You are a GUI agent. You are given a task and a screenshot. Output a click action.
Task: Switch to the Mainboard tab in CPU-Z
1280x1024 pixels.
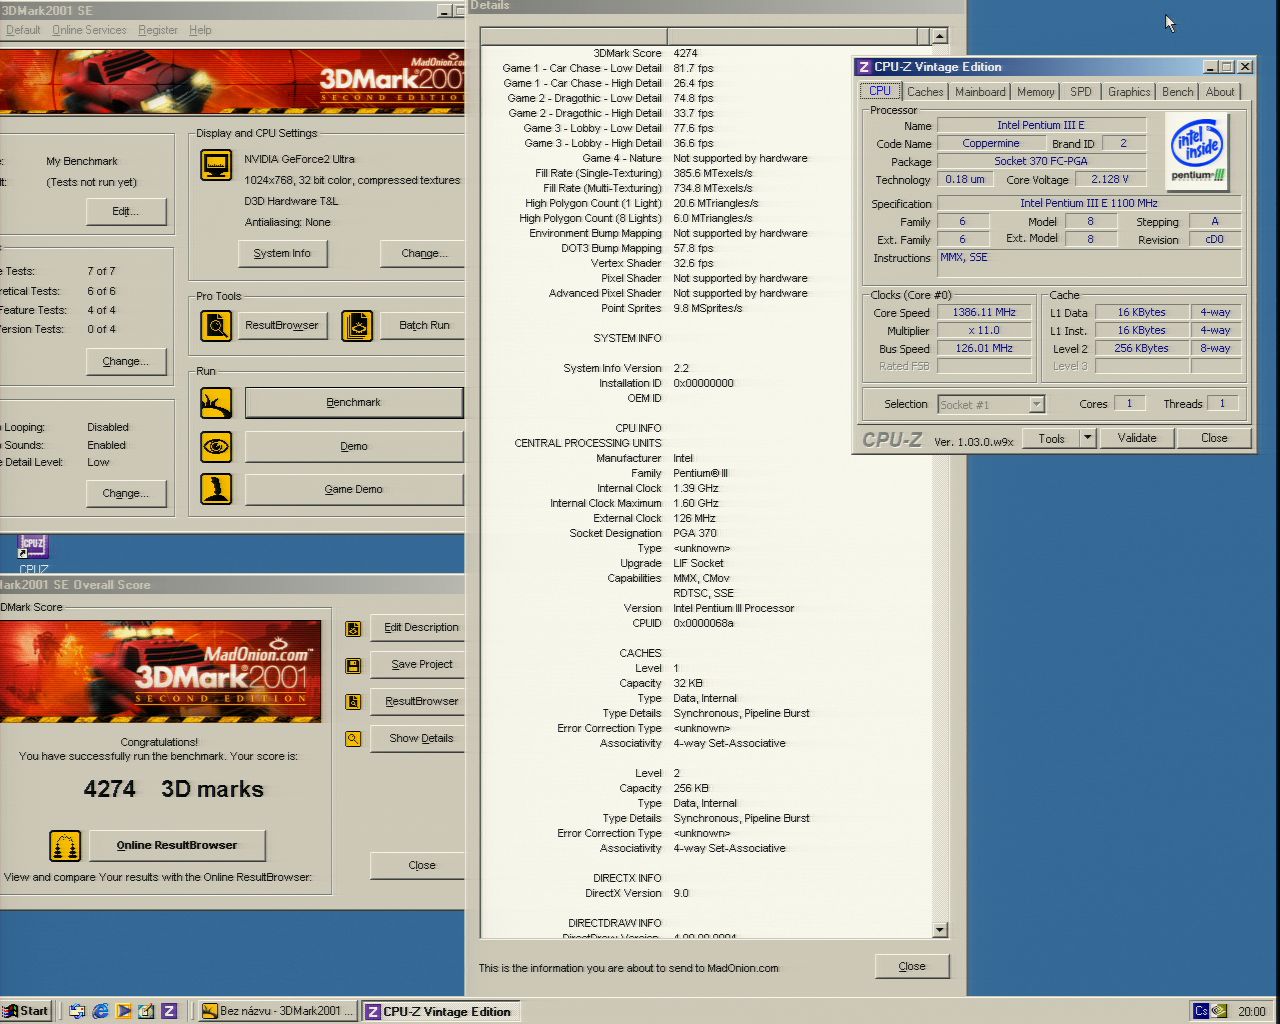click(980, 92)
